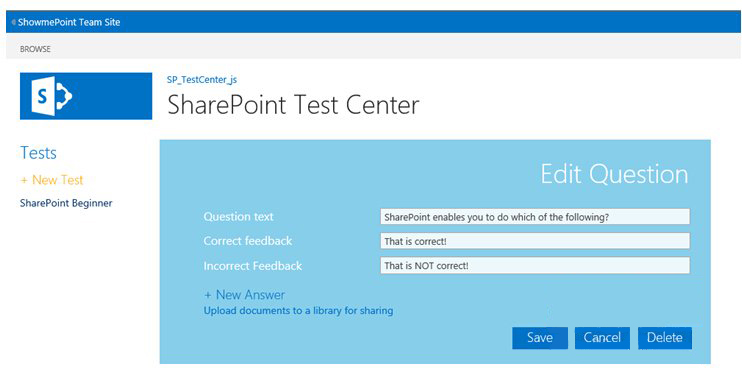Delete this question
742x370 pixels.
664,338
